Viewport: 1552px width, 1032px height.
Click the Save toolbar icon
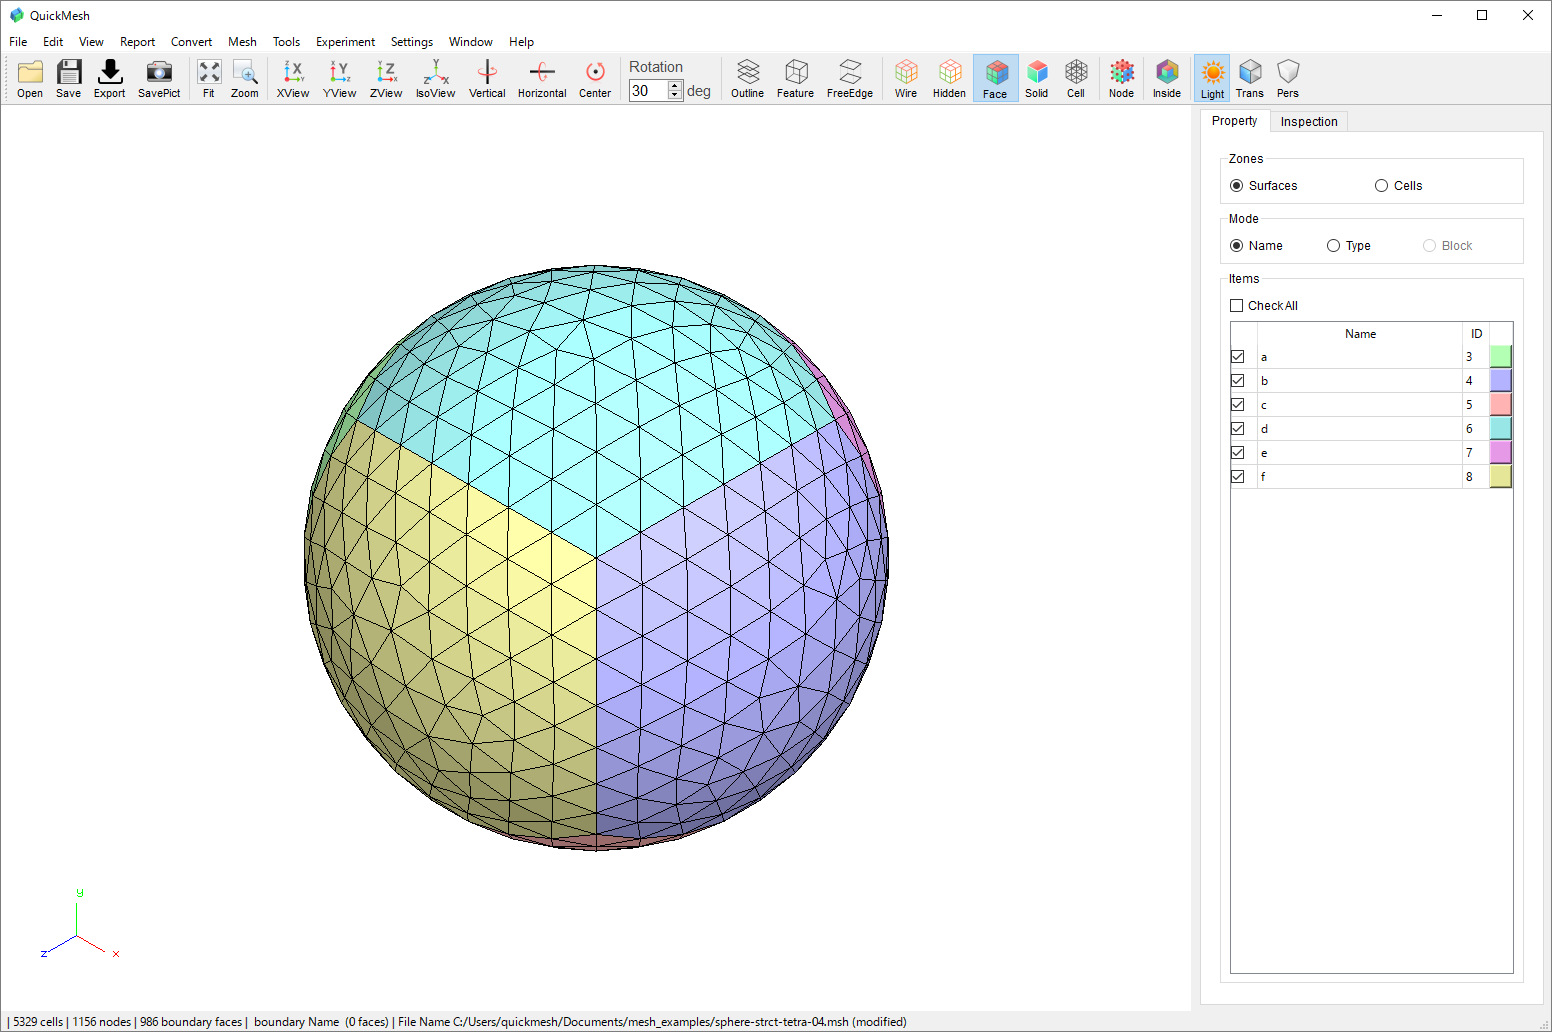coord(69,78)
